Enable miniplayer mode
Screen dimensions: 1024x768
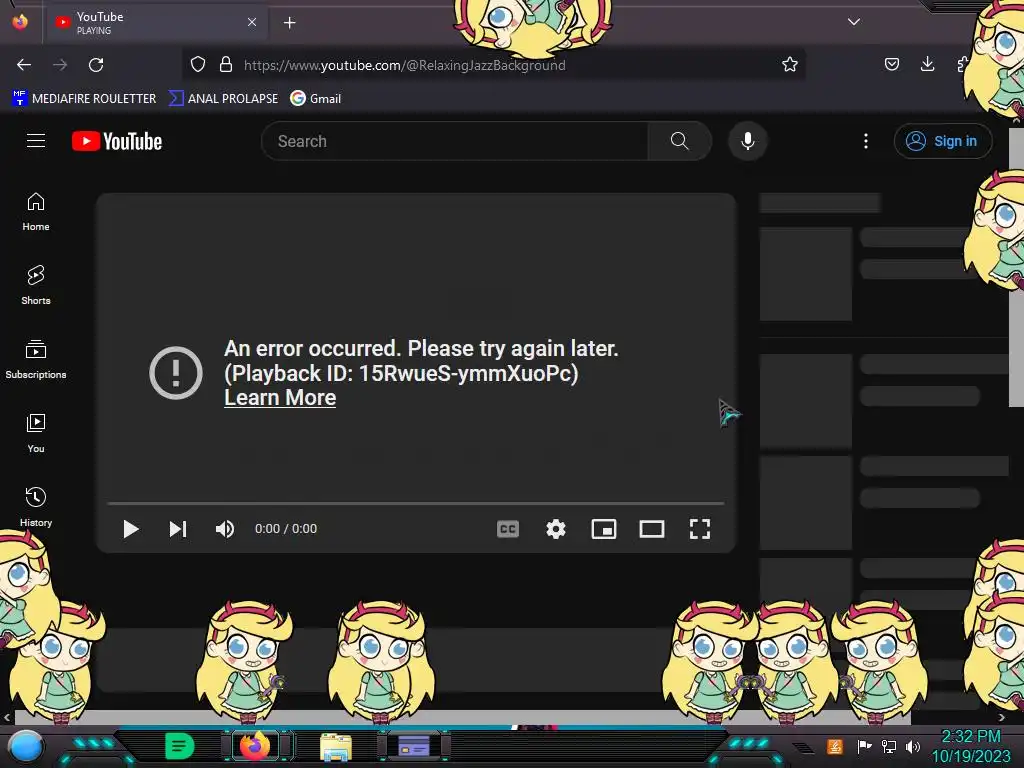coord(603,529)
